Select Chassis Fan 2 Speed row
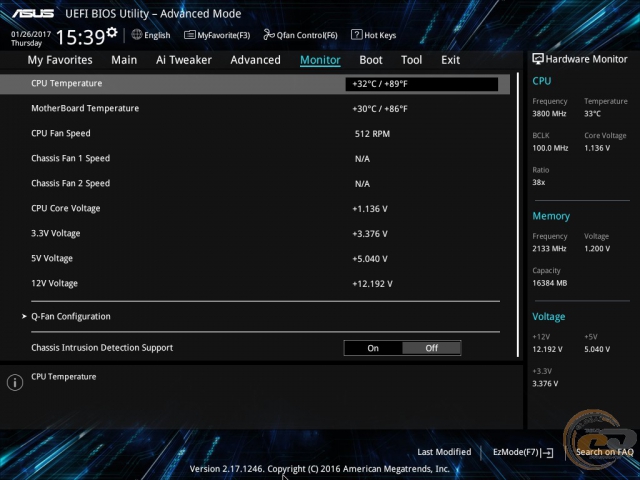The width and height of the screenshot is (640, 480). [x=255, y=183]
